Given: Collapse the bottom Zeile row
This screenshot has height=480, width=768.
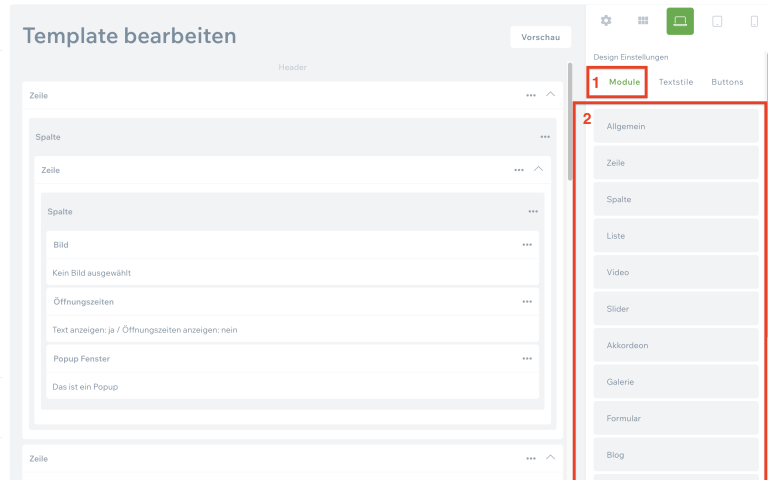Looking at the screenshot, I should [x=550, y=458].
